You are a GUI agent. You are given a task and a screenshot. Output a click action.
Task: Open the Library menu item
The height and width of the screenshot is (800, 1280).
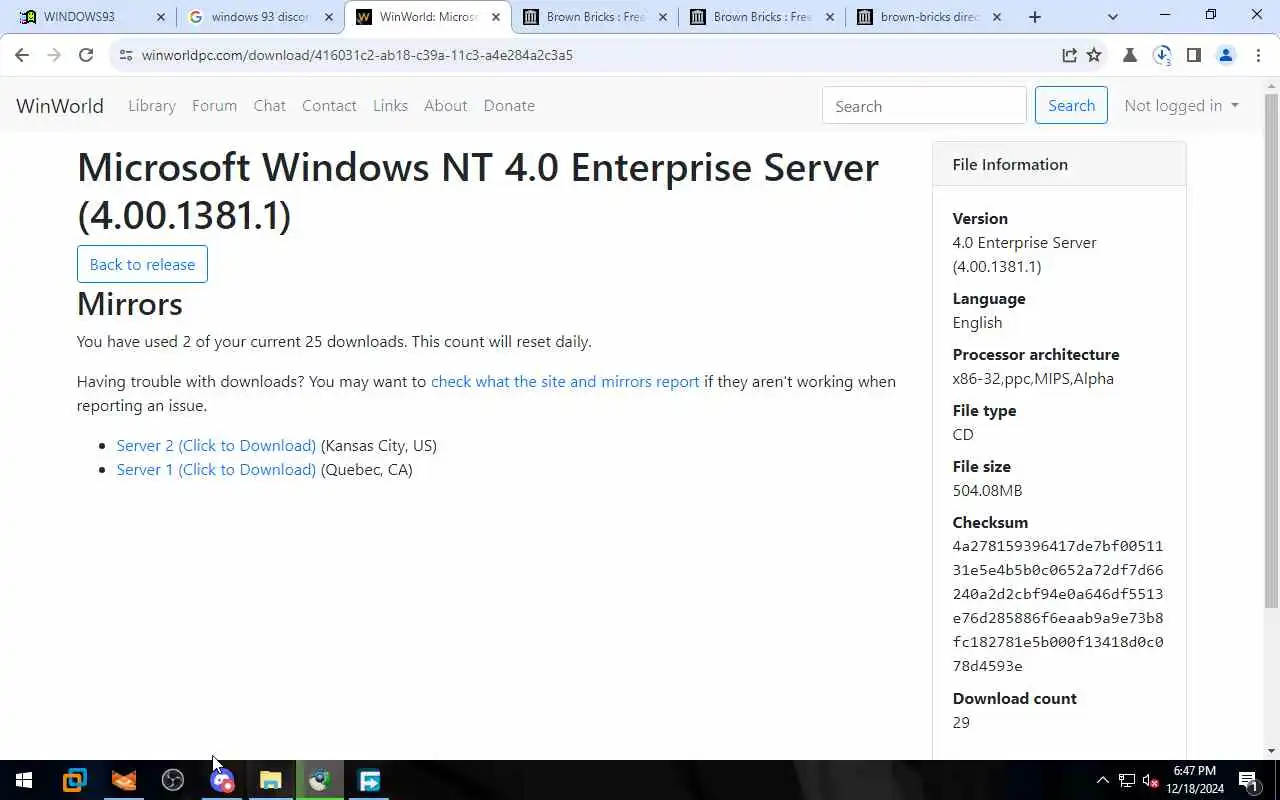click(x=152, y=105)
